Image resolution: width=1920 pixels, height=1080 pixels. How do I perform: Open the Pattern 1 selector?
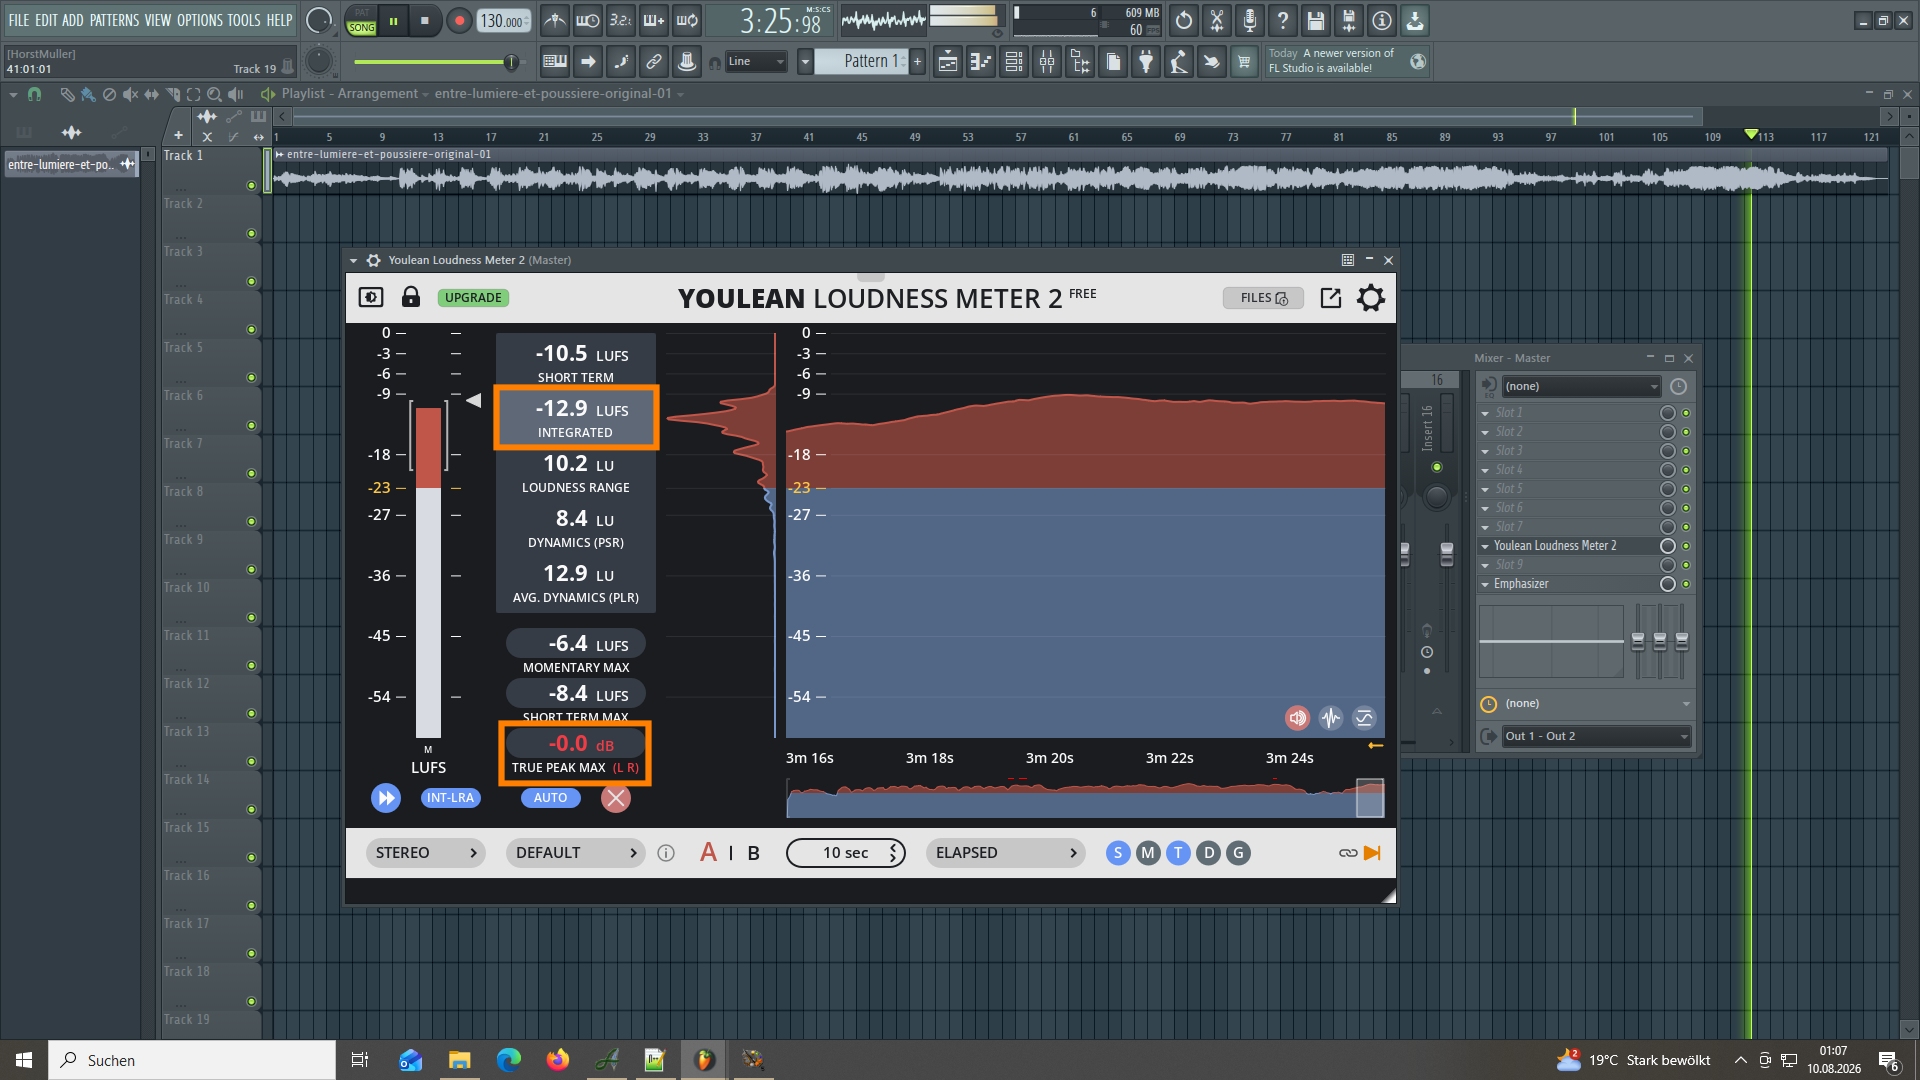[x=864, y=61]
